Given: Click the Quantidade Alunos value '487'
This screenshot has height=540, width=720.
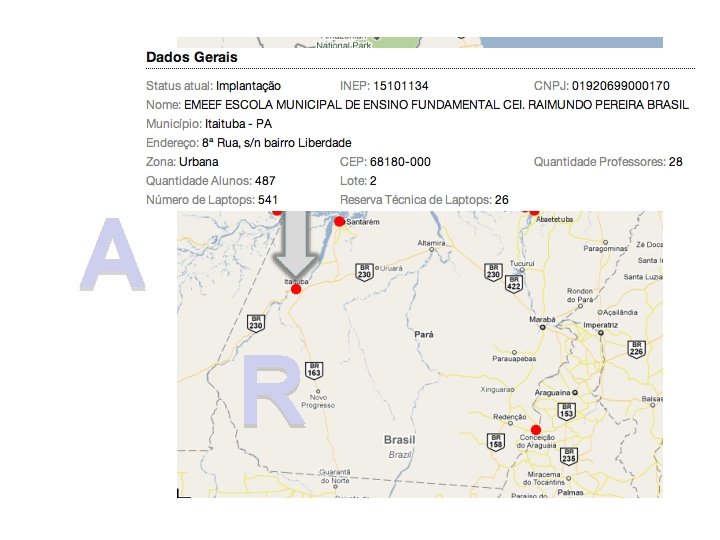Looking at the screenshot, I should pos(265,181).
